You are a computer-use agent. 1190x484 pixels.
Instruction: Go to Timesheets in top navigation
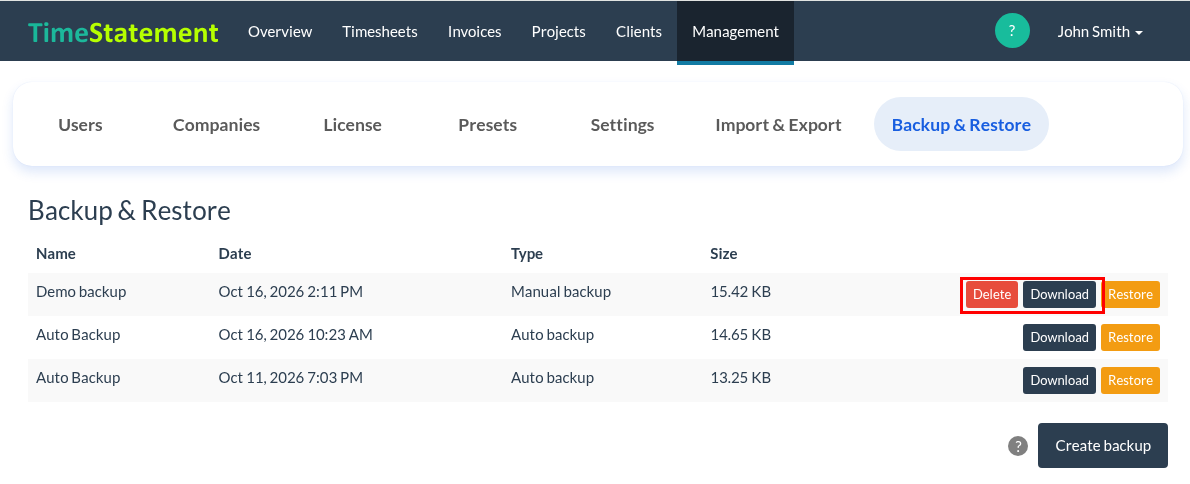[379, 32]
